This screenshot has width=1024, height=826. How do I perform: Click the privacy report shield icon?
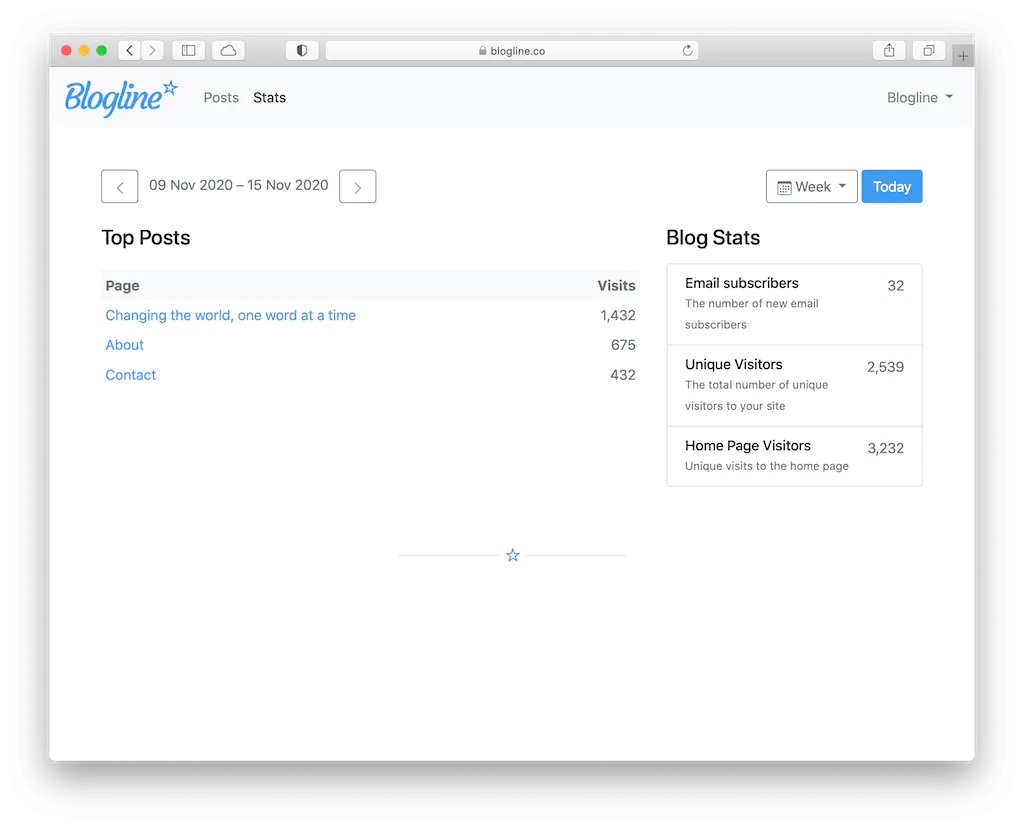click(x=302, y=50)
